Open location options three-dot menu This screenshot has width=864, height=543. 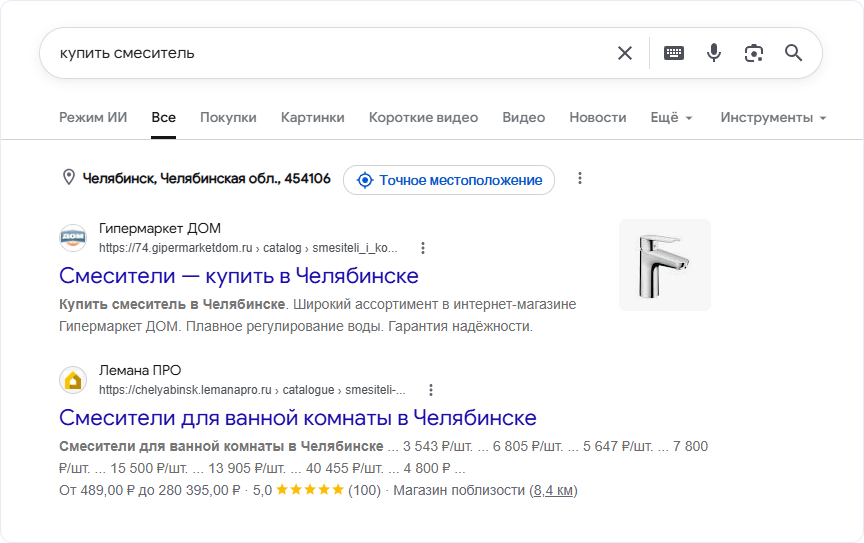[x=580, y=178]
